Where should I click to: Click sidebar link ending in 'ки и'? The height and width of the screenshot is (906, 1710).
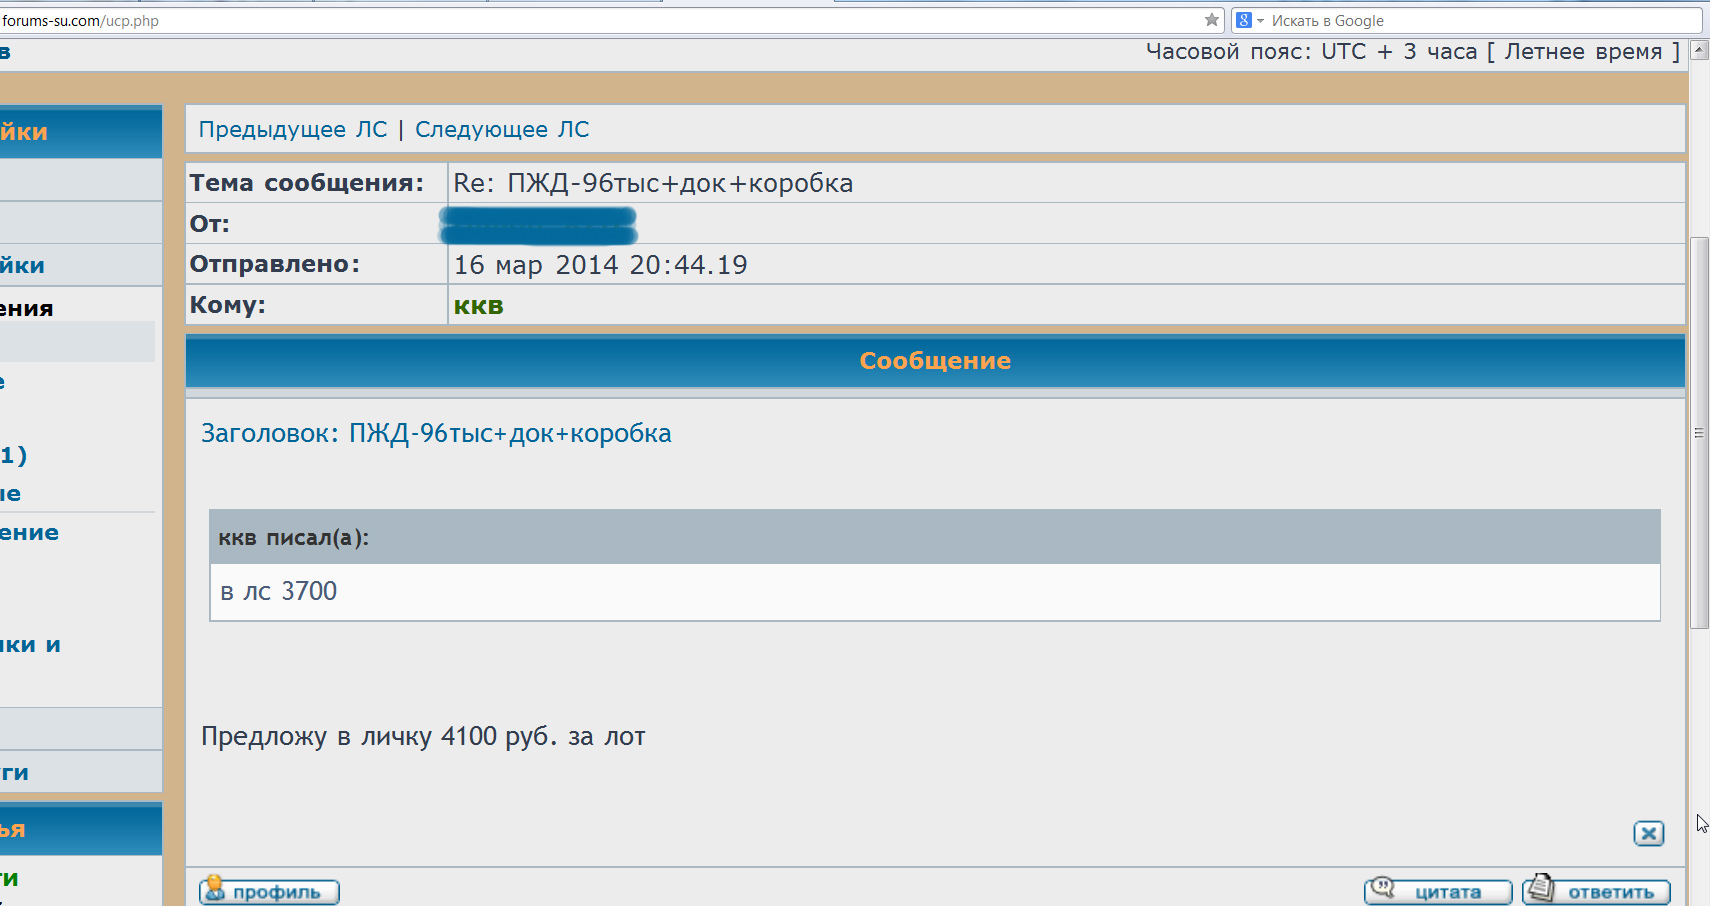pyautogui.click(x=30, y=645)
